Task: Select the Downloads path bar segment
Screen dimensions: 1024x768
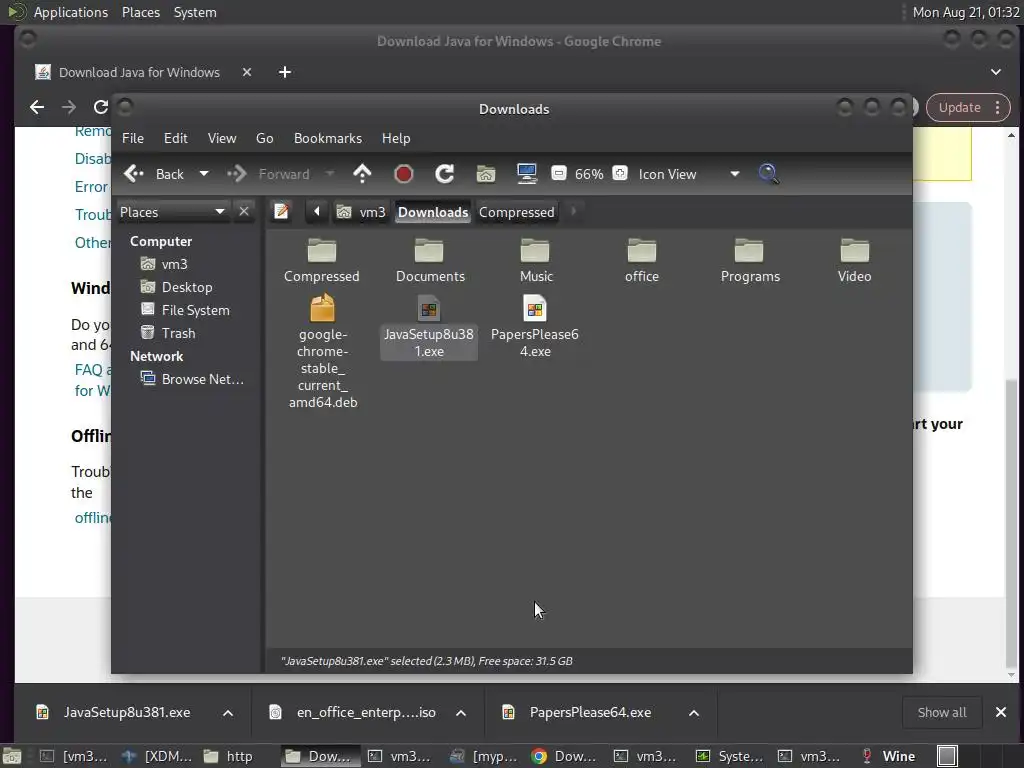Action: pos(433,212)
